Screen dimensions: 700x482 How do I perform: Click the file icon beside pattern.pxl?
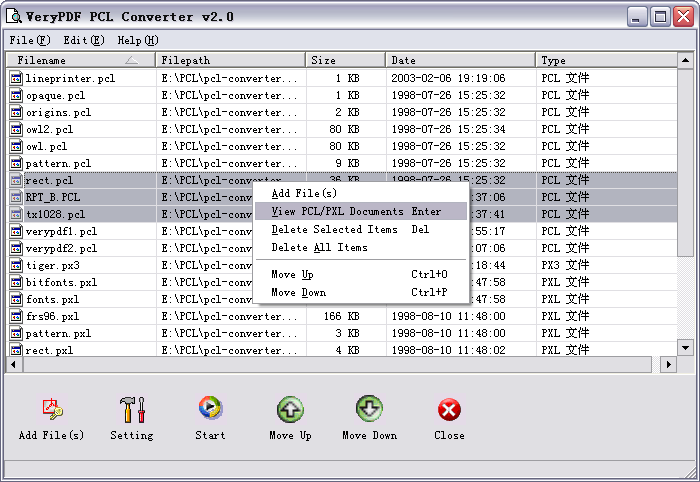point(16,333)
